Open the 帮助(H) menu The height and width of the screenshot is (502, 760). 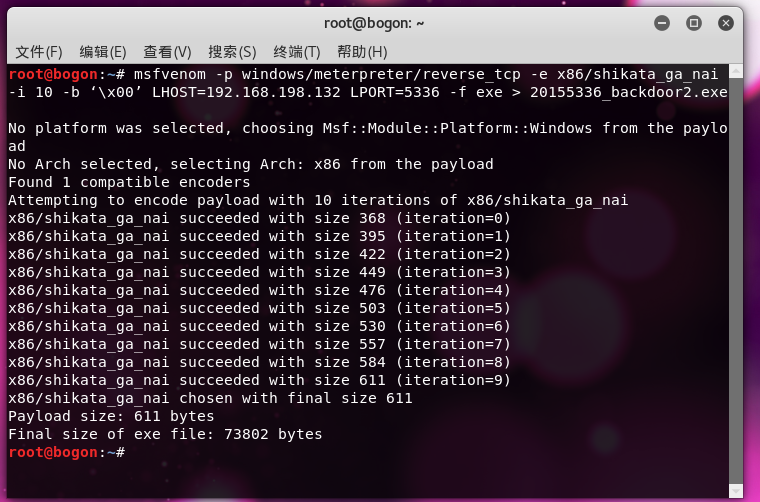click(x=362, y=52)
